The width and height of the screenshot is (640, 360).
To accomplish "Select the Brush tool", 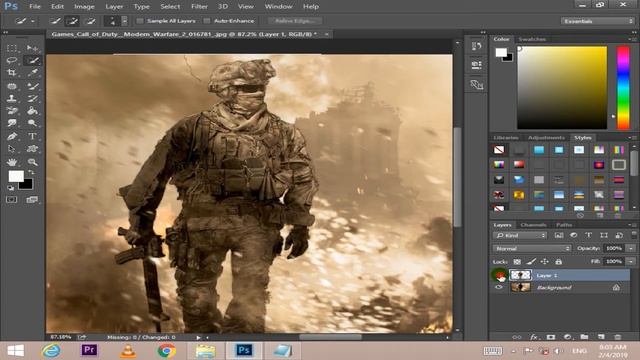I will (x=32, y=86).
